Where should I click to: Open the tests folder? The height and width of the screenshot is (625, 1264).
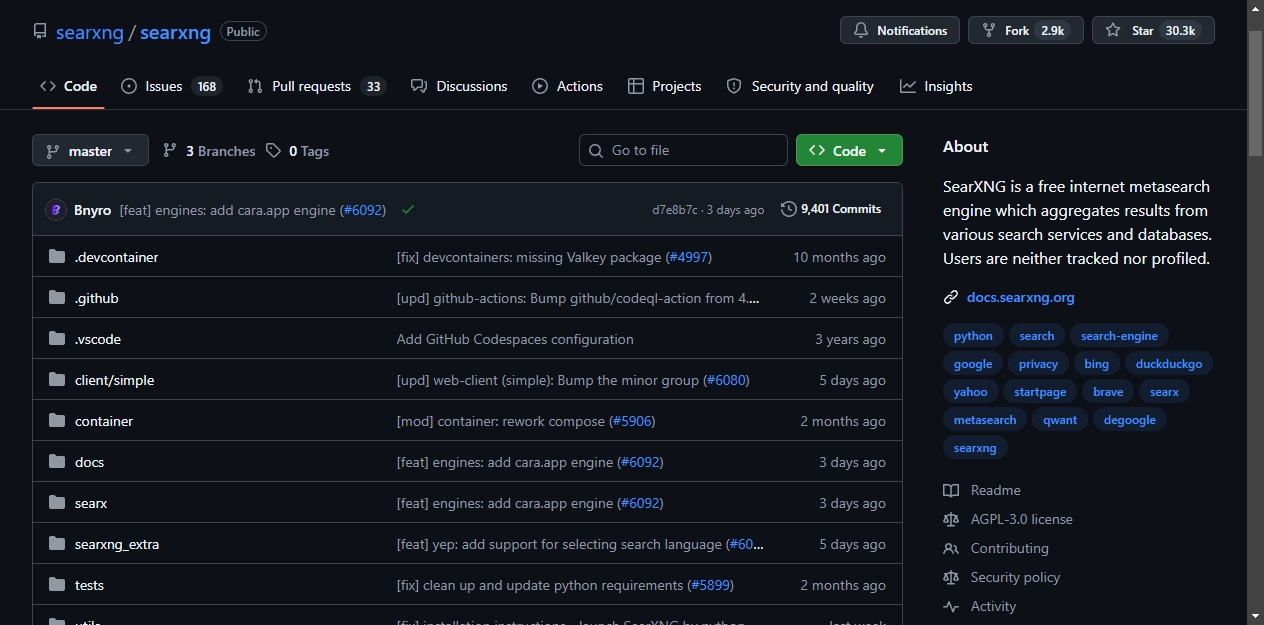tap(90, 585)
